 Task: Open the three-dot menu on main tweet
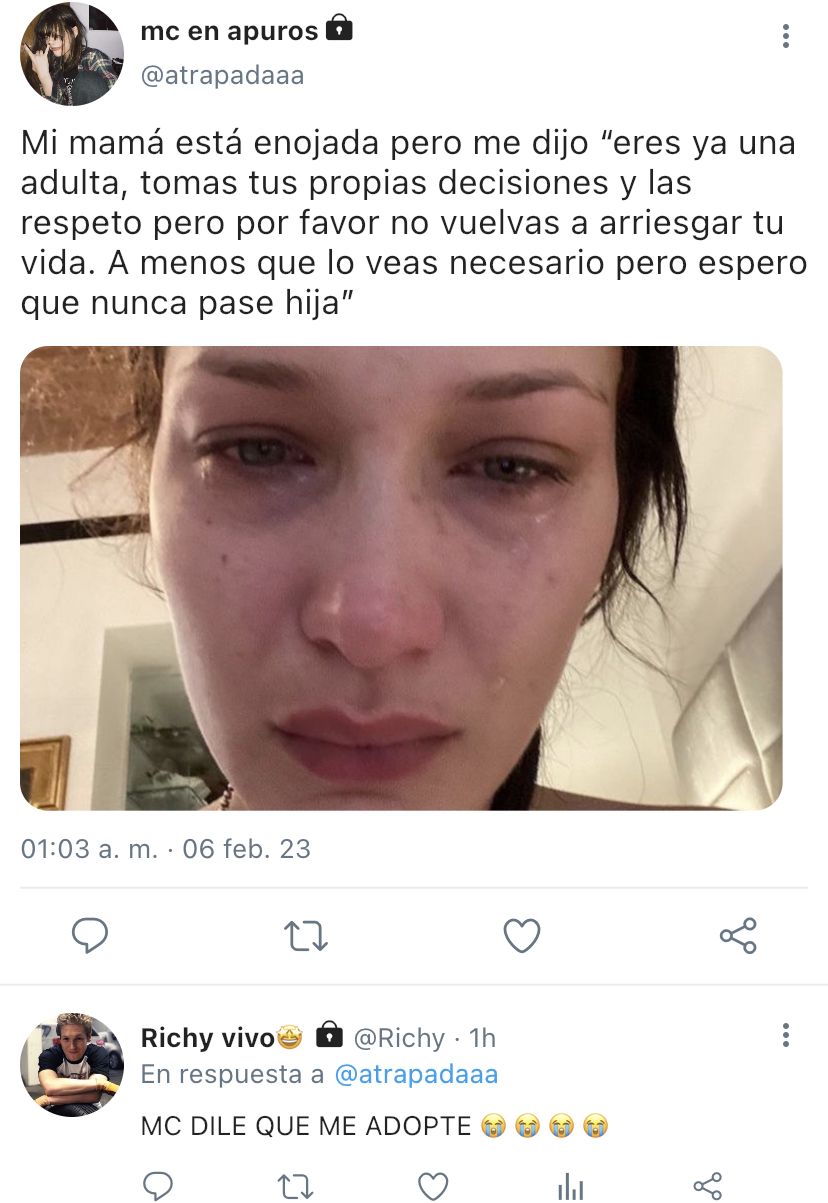click(x=786, y=36)
